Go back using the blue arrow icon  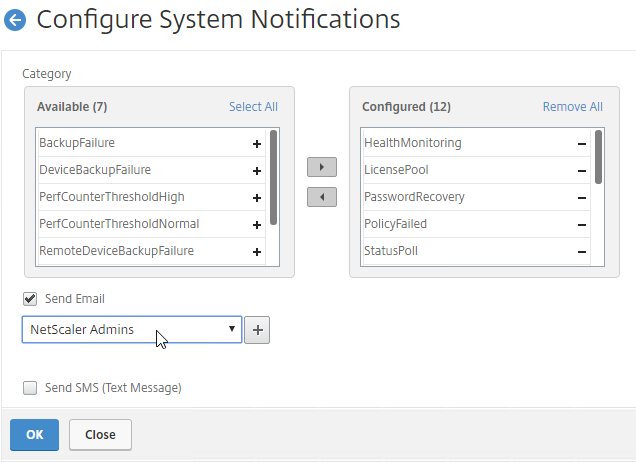(15, 19)
